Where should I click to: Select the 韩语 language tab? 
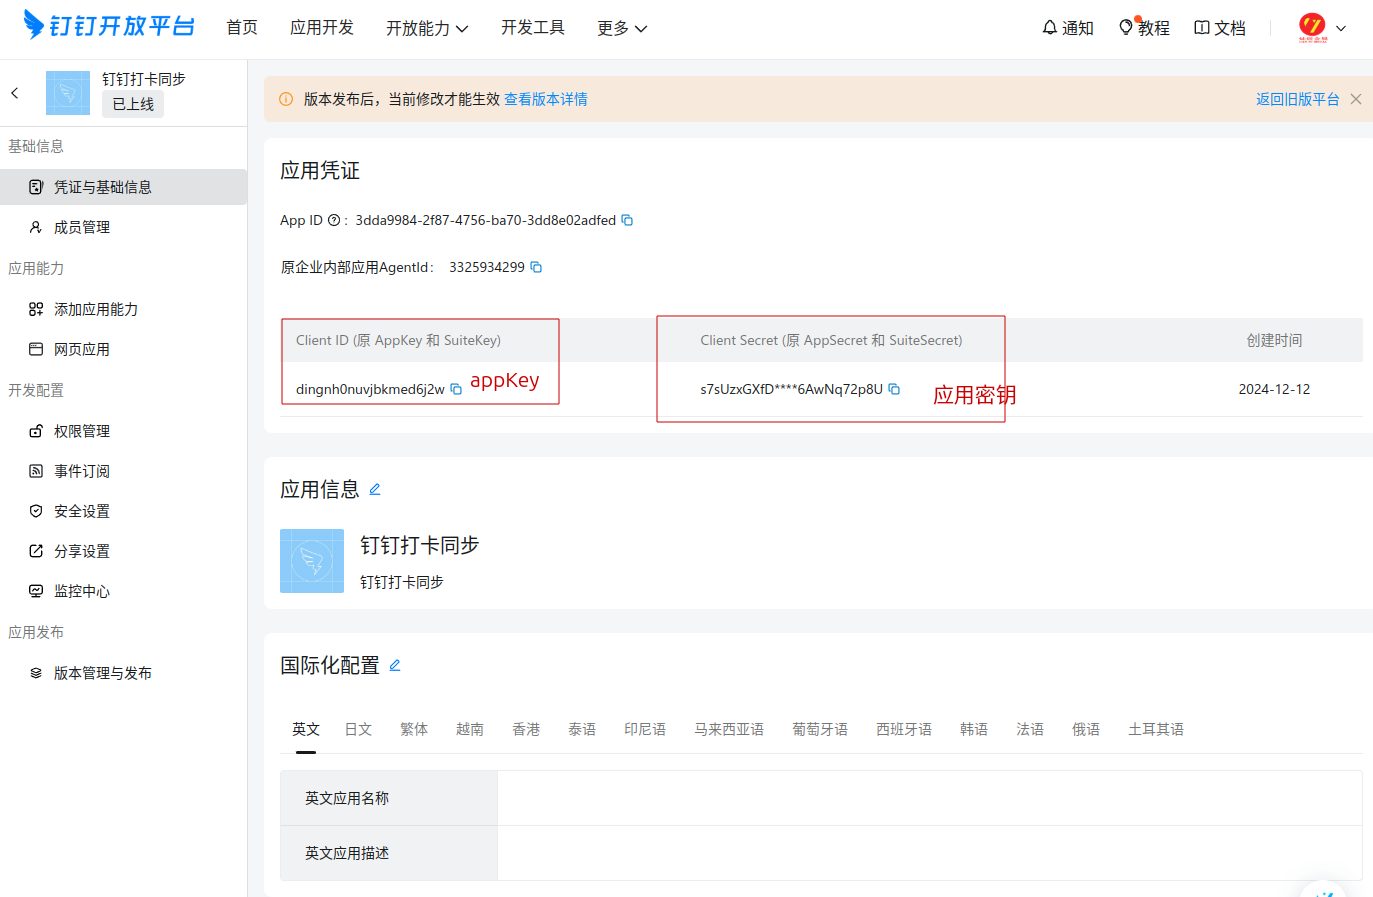973,729
